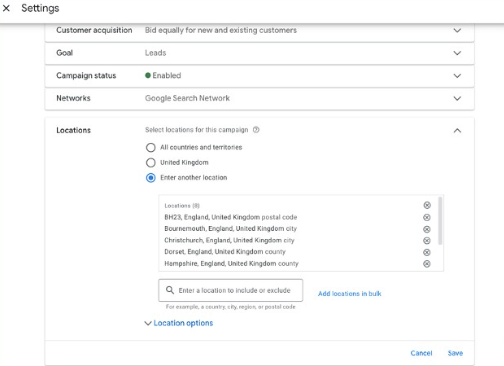Expand Location options
The image size is (504, 366).
coord(179,323)
